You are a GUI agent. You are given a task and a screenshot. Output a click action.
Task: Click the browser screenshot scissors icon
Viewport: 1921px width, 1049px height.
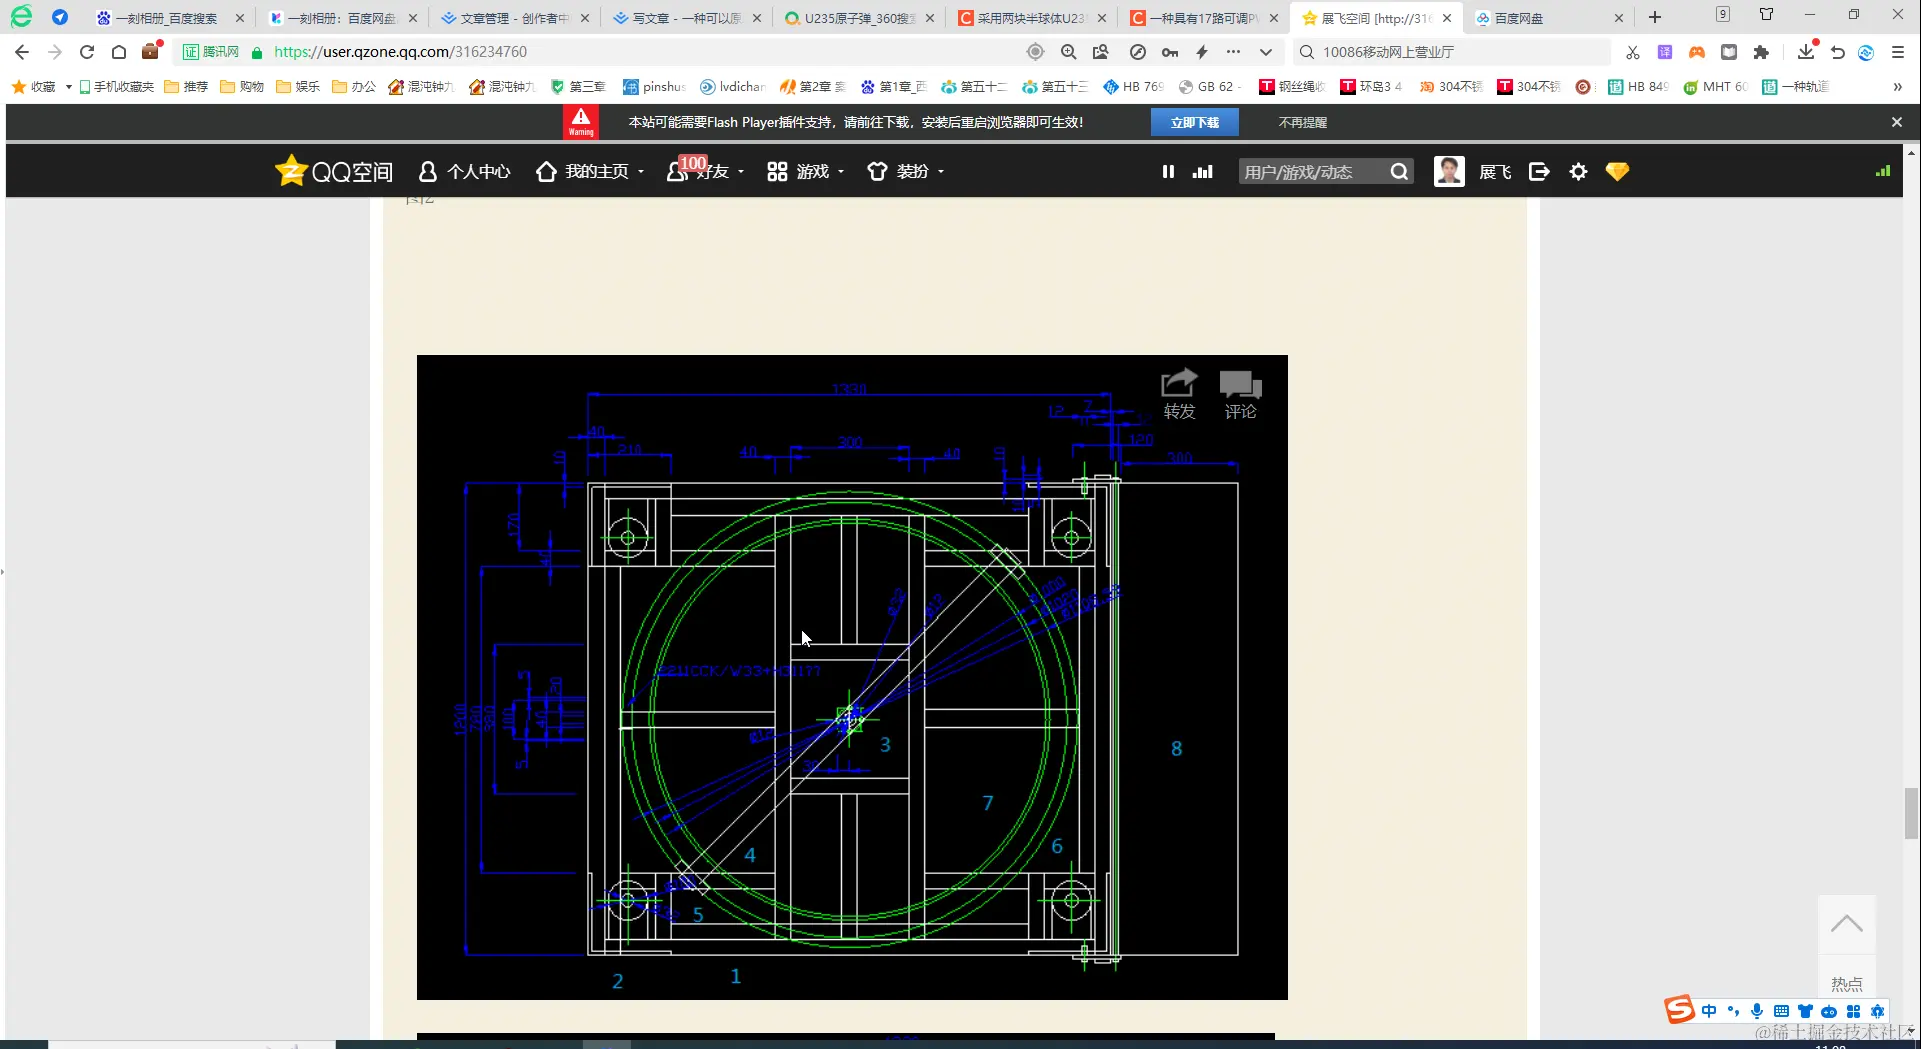[x=1633, y=52]
